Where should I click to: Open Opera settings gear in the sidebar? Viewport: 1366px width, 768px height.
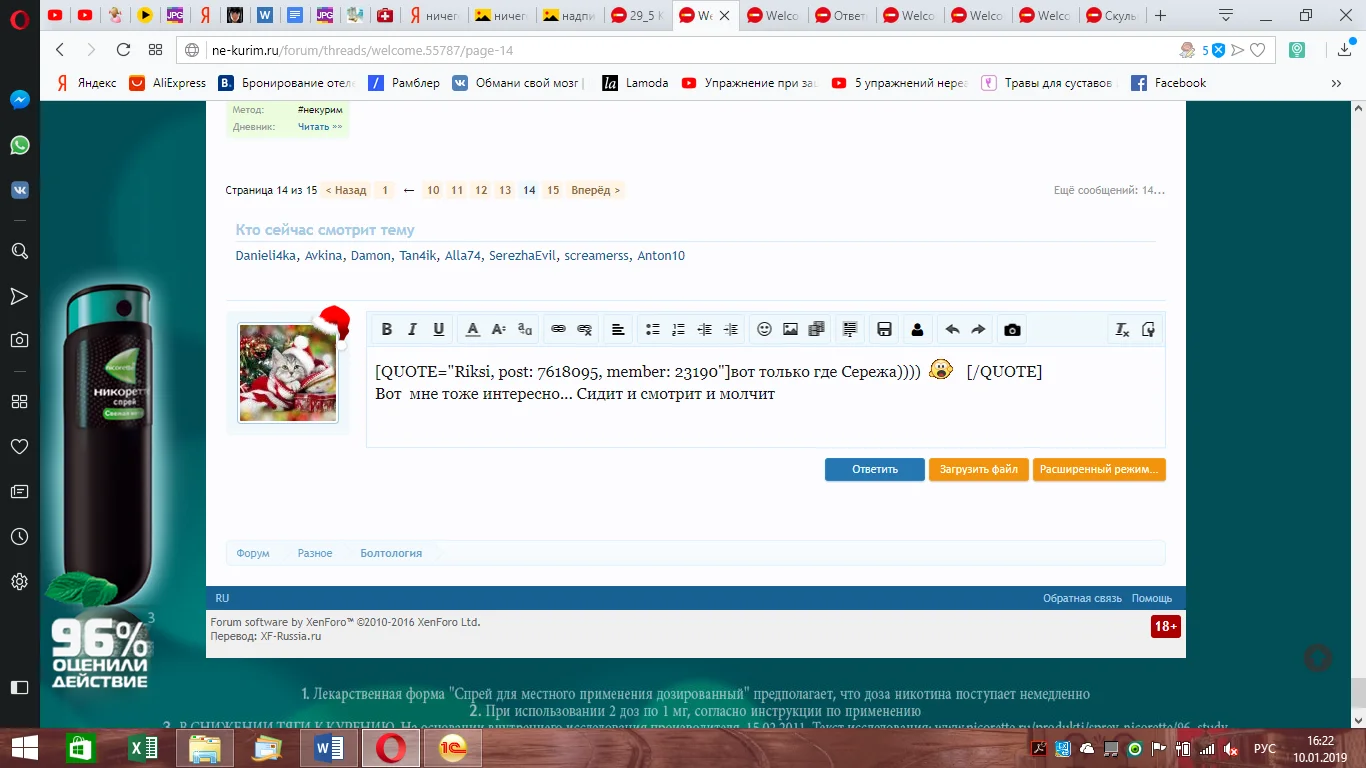click(19, 581)
